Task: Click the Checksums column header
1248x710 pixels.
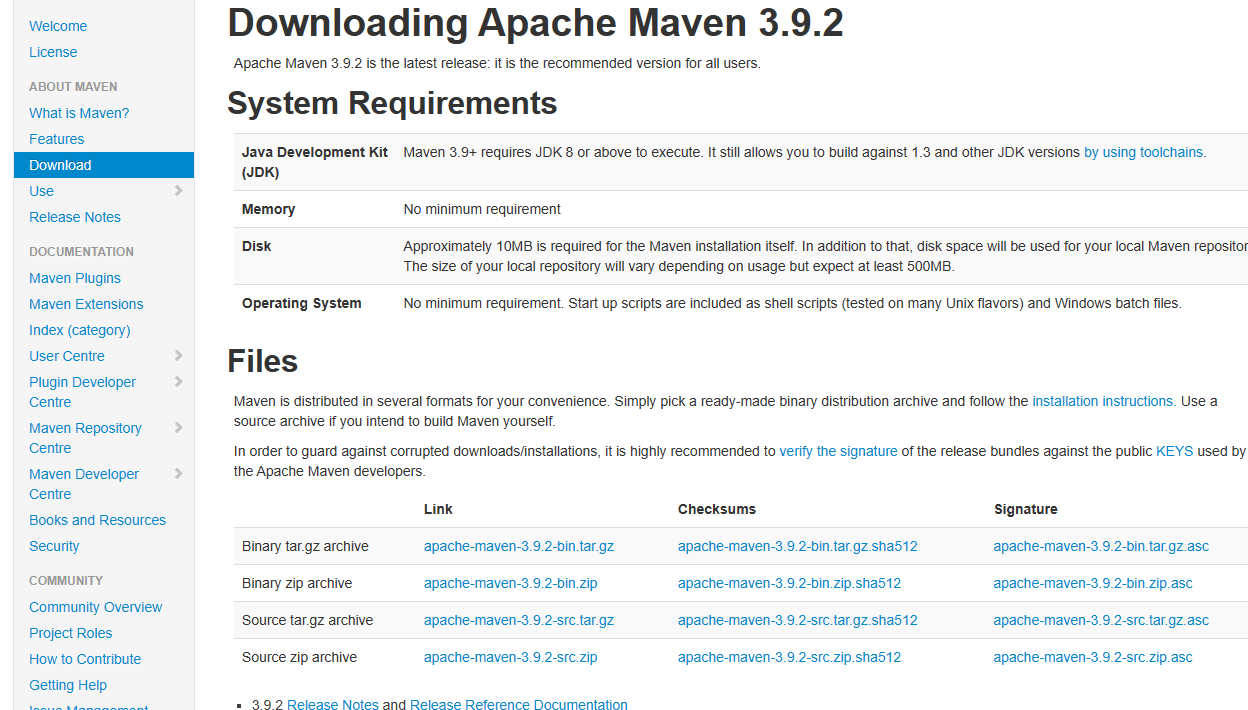Action: point(717,509)
